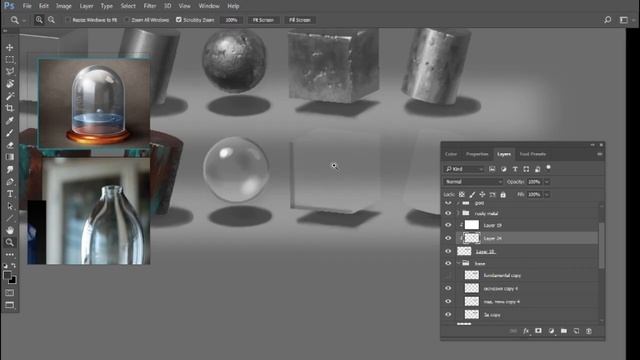
Task: Open the Zoom tool preset picker arrow
Action: click(x=24, y=20)
